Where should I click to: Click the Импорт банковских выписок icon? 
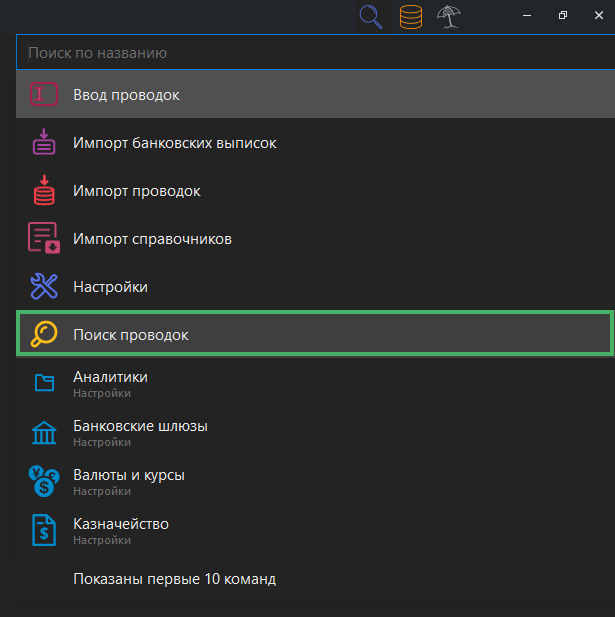[x=43, y=143]
